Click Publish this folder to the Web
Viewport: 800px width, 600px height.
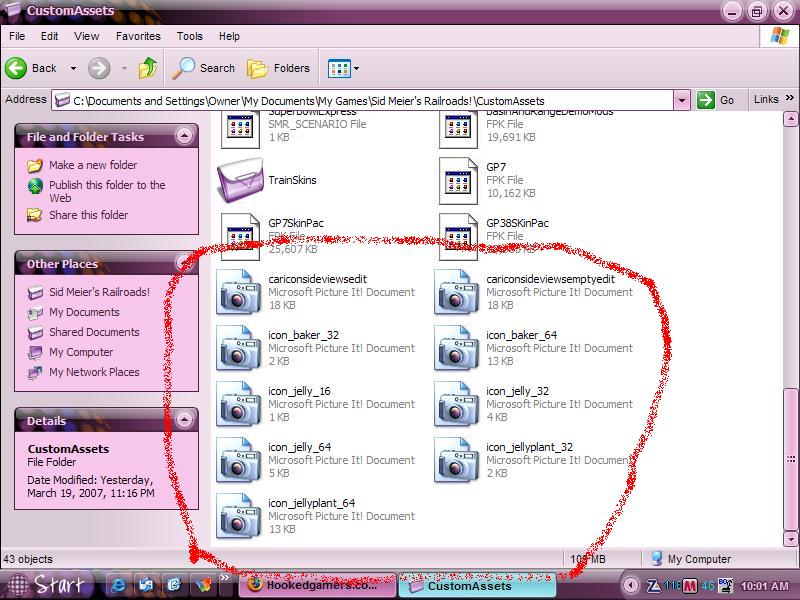click(x=107, y=191)
